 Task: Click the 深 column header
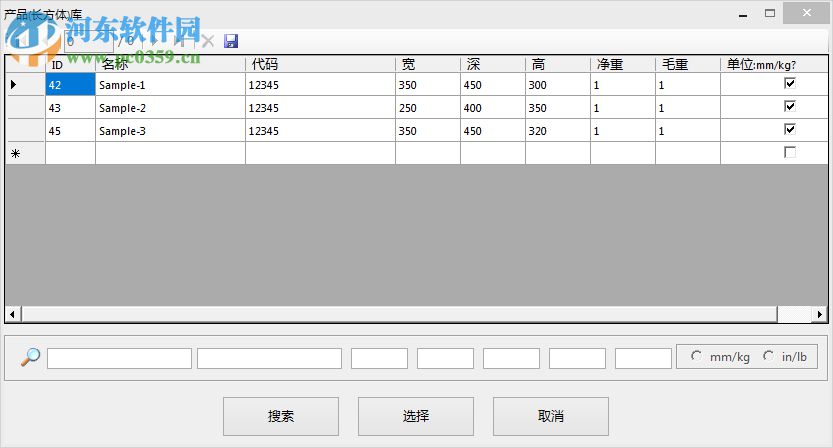[x=492, y=64]
